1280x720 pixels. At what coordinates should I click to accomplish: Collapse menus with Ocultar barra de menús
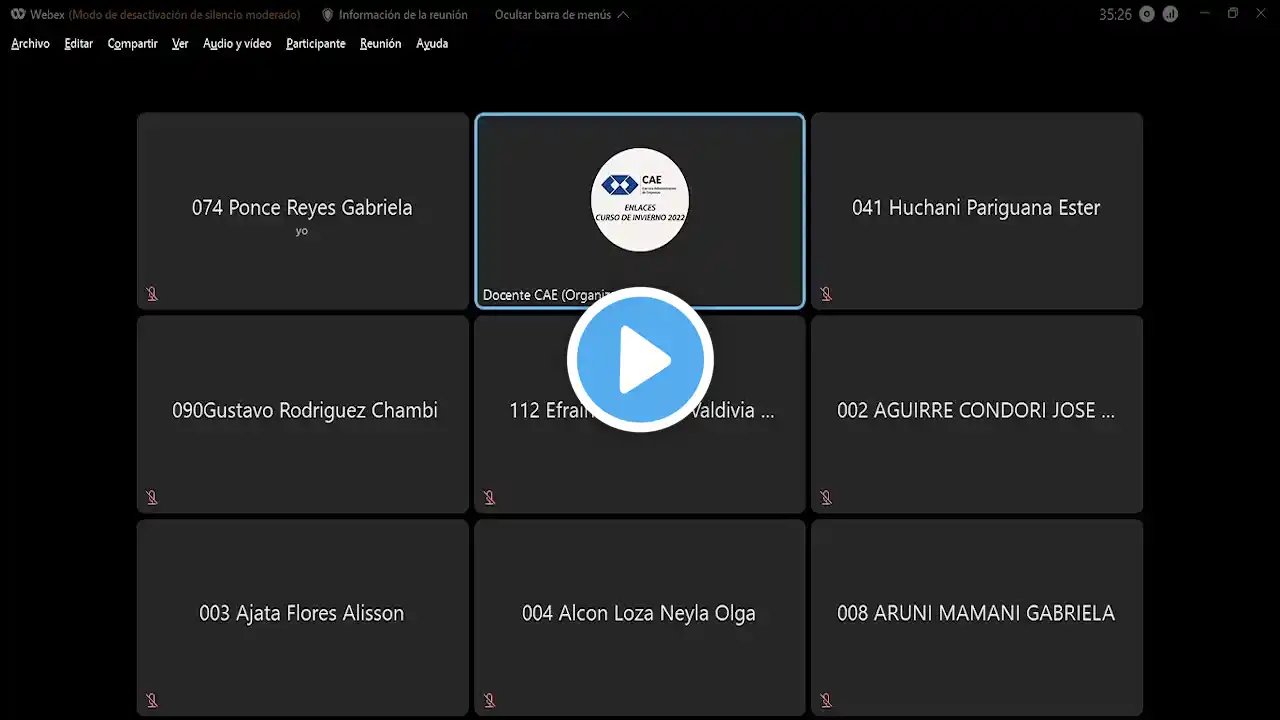tap(562, 15)
